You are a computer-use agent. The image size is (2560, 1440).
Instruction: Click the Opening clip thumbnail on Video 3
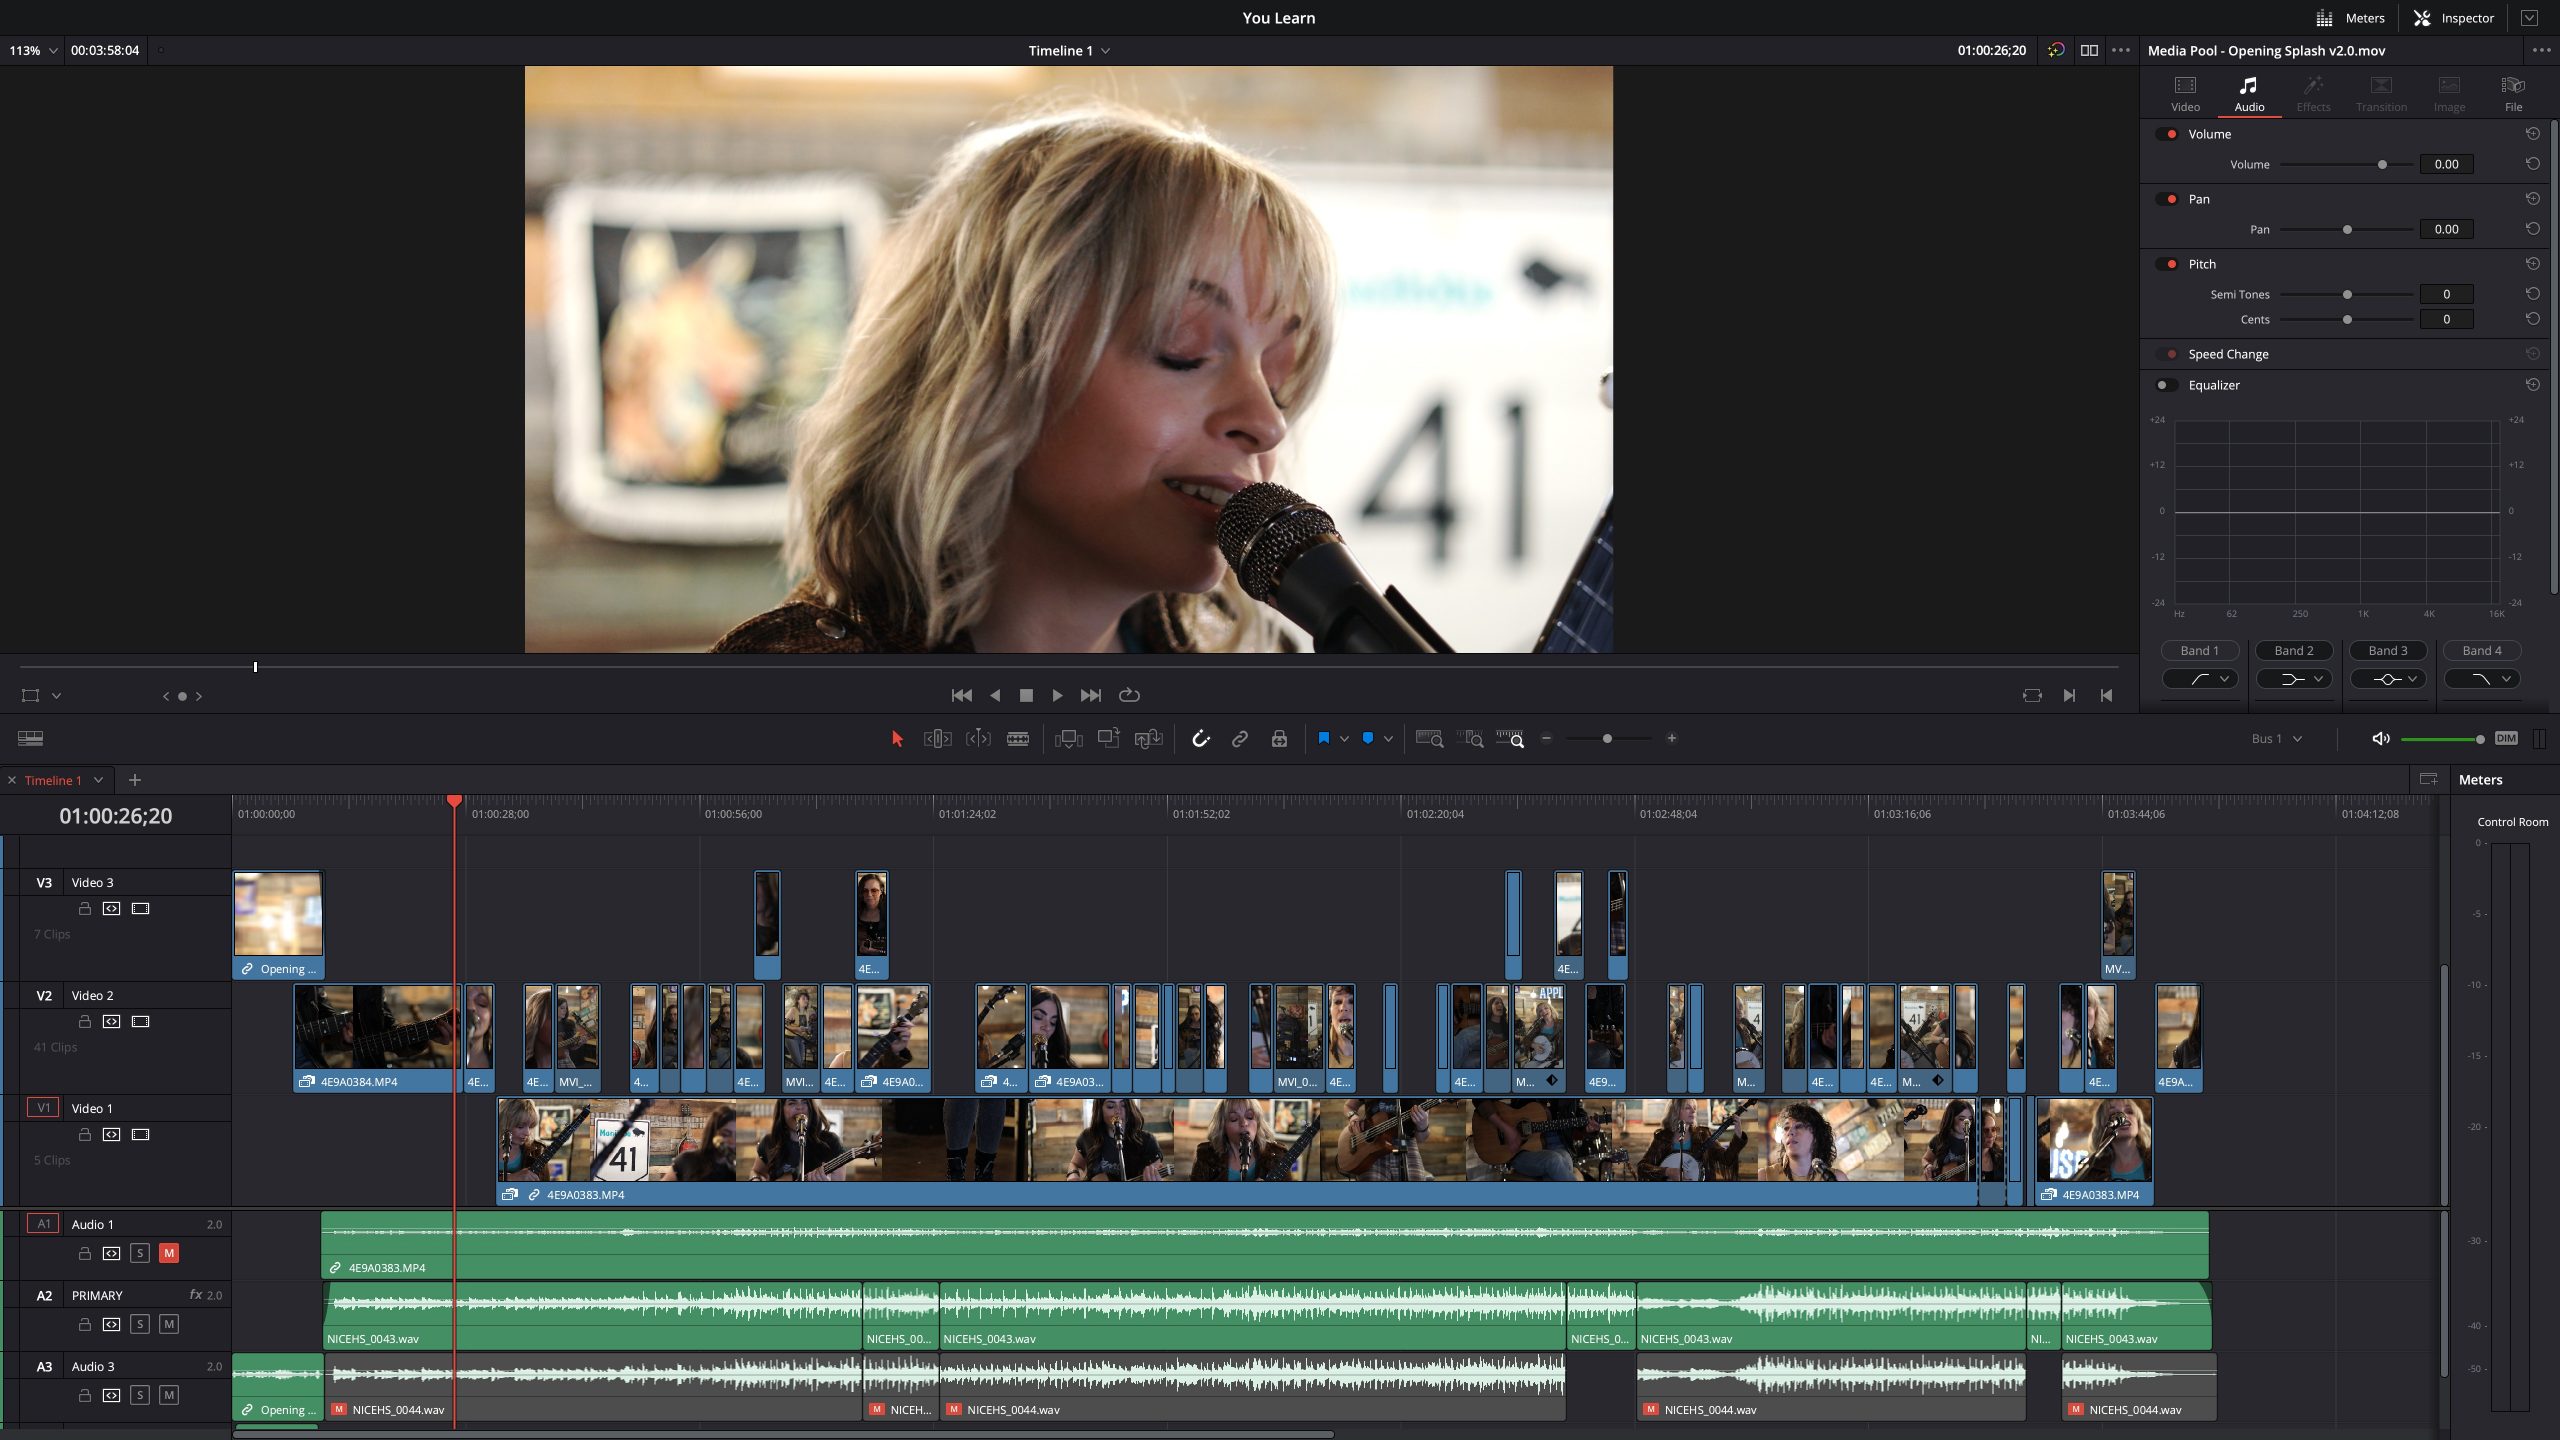(x=278, y=914)
